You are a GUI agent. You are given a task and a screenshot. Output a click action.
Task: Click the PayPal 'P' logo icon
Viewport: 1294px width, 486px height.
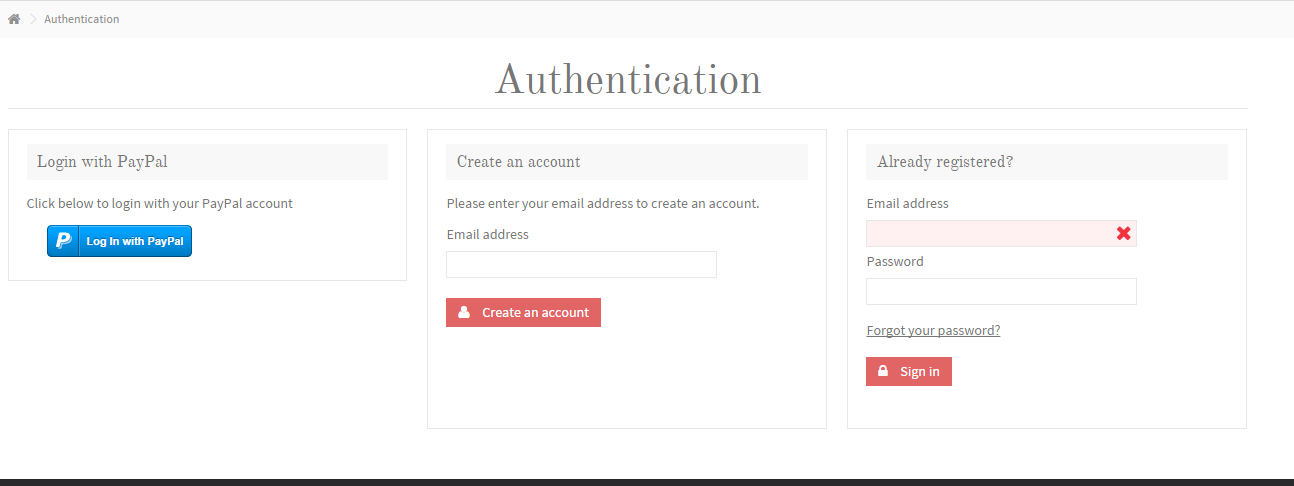[x=63, y=241]
